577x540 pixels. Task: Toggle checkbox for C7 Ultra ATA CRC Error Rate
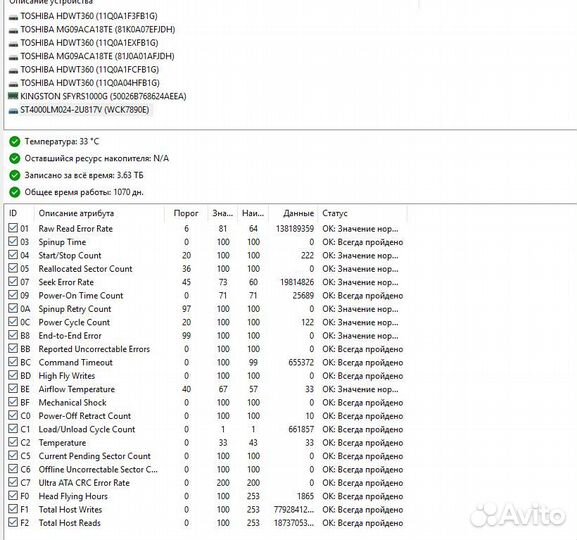click(13, 482)
